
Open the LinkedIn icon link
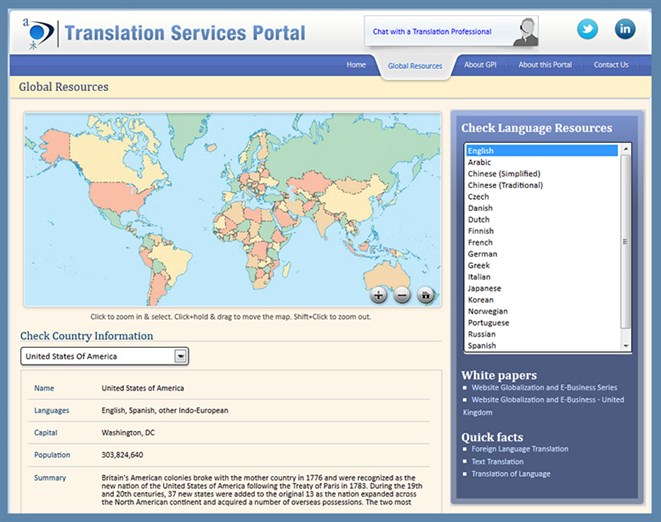pyautogui.click(x=625, y=29)
